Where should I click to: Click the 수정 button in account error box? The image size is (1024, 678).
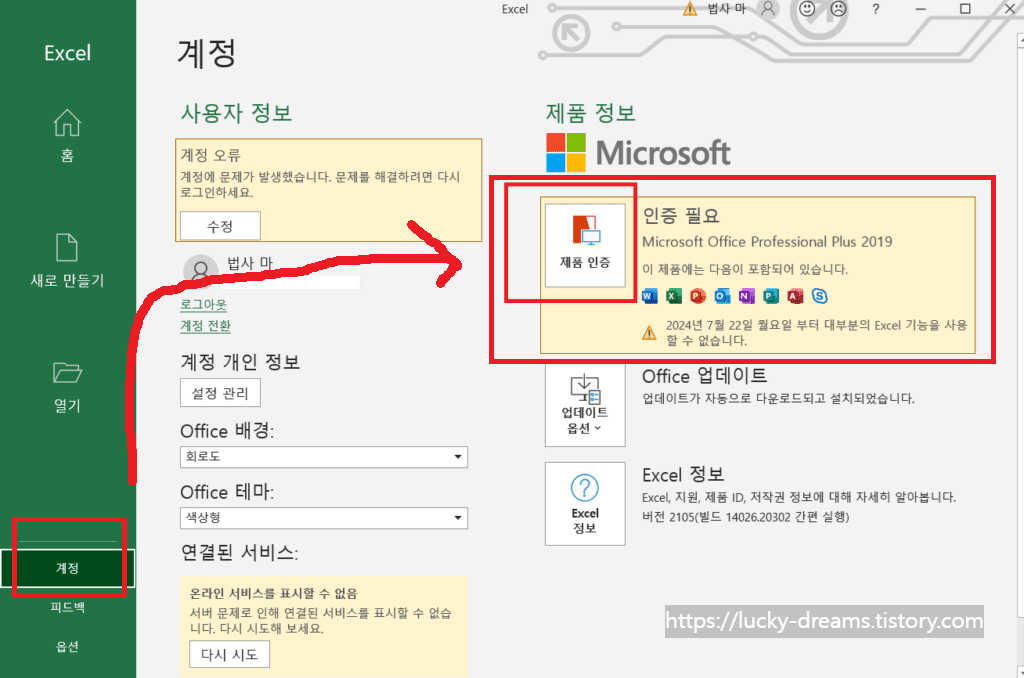(220, 226)
